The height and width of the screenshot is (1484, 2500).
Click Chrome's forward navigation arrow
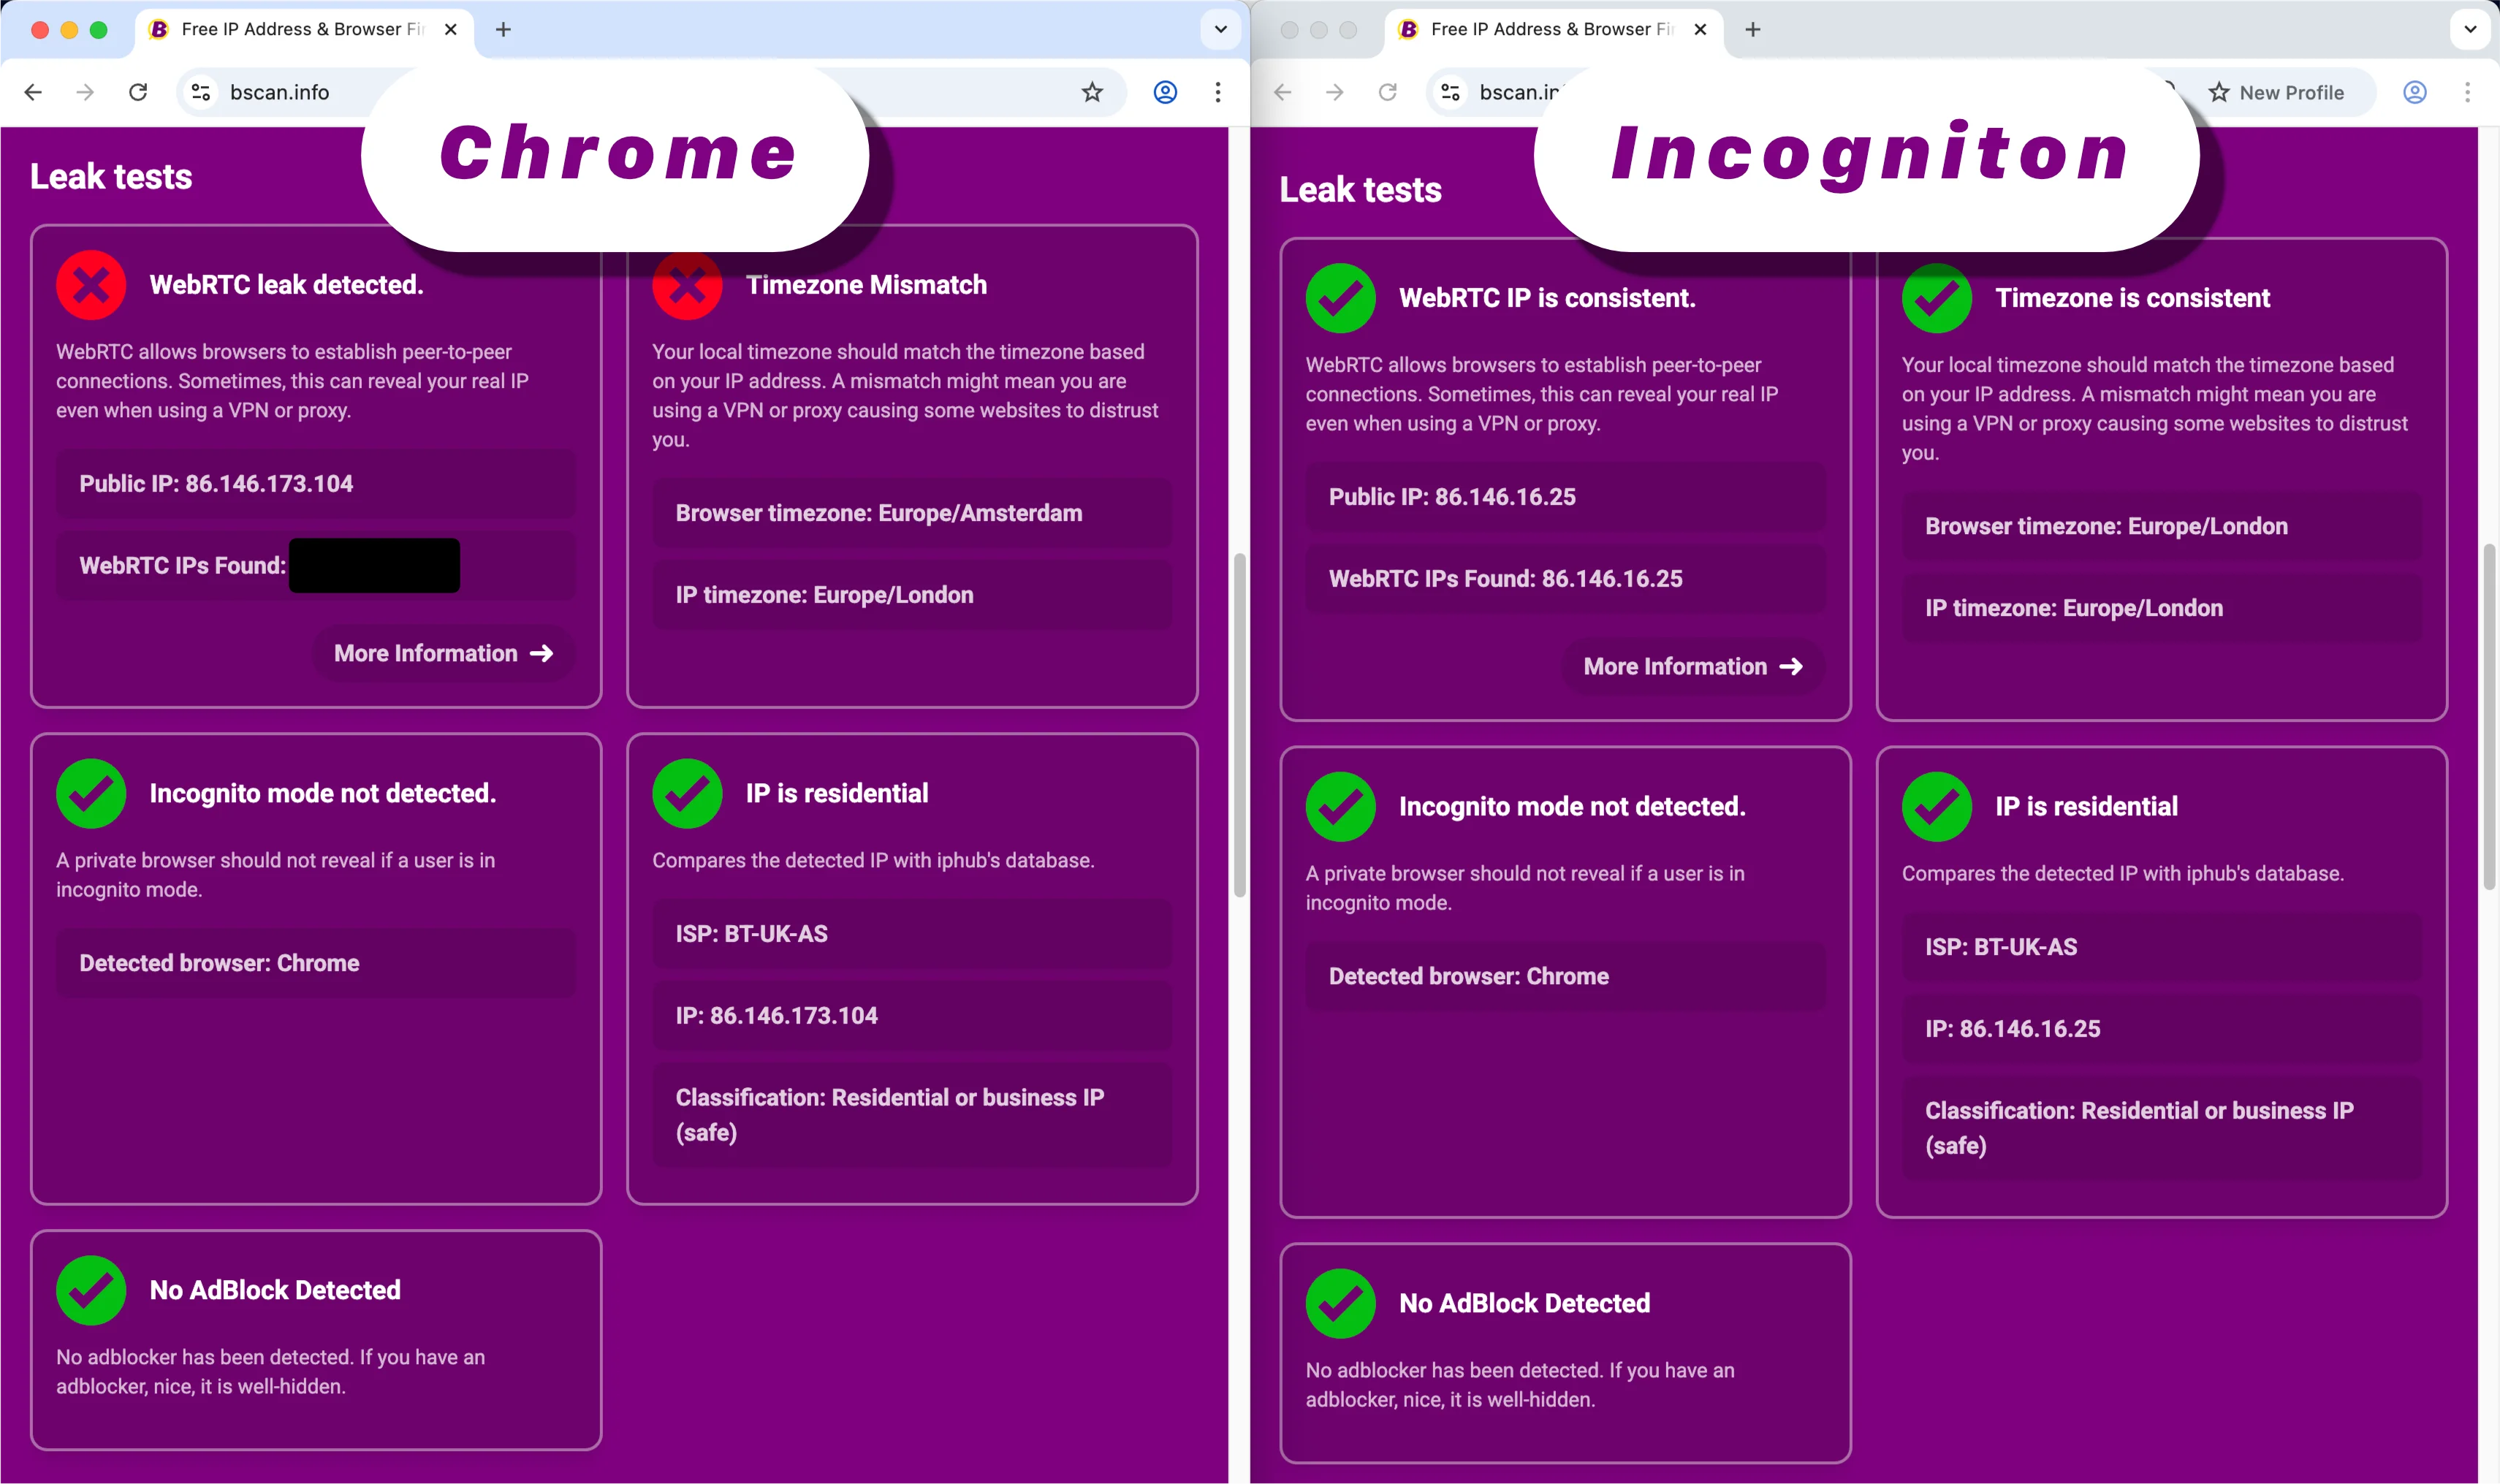point(85,92)
